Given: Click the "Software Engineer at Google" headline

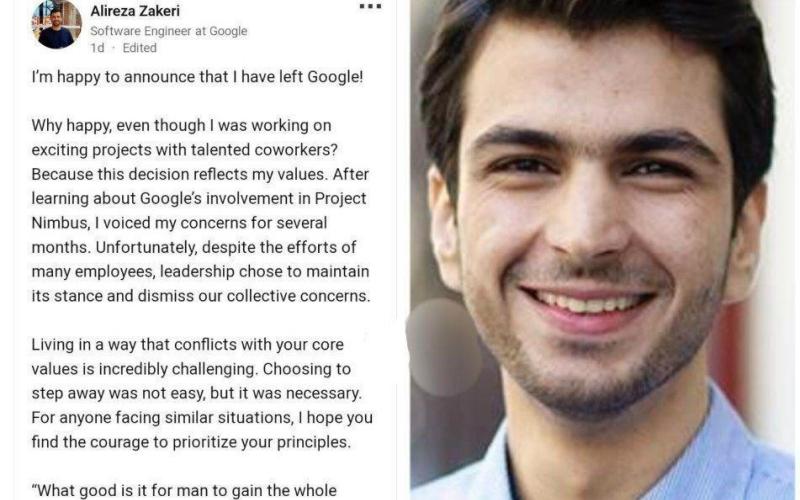Looking at the screenshot, I should pos(168,31).
